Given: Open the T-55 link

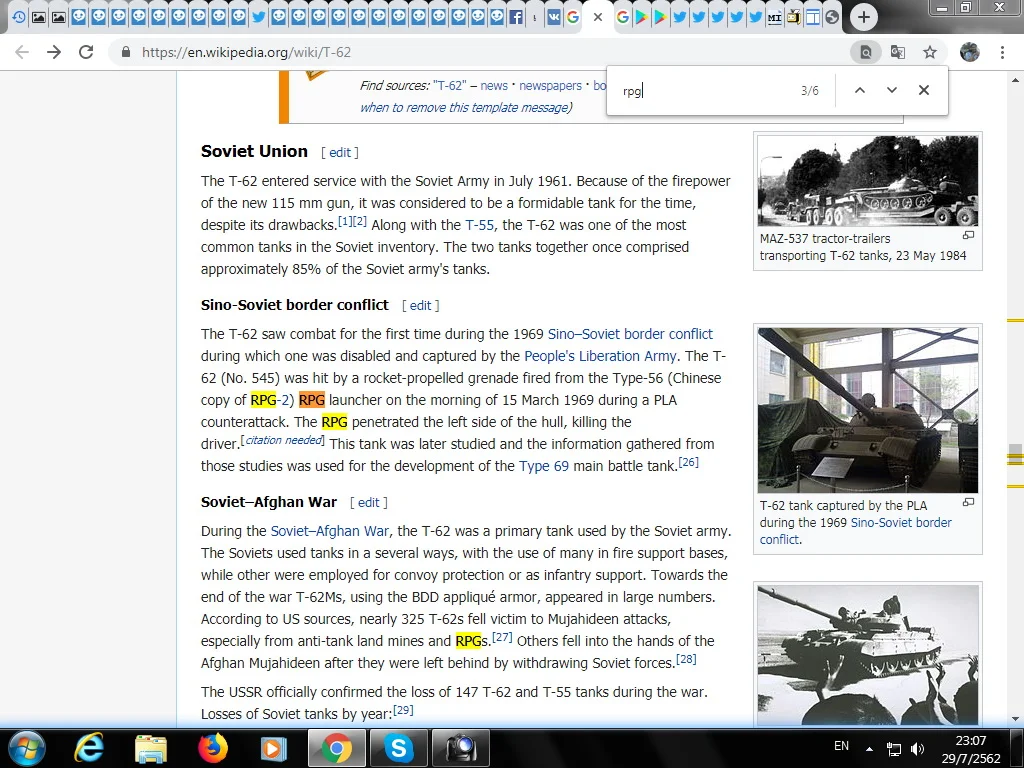Looking at the screenshot, I should coord(479,225).
